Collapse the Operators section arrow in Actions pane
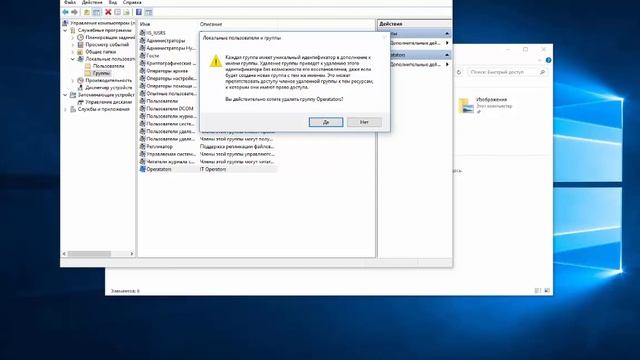Viewport: 640px width, 360px height. tap(447, 55)
